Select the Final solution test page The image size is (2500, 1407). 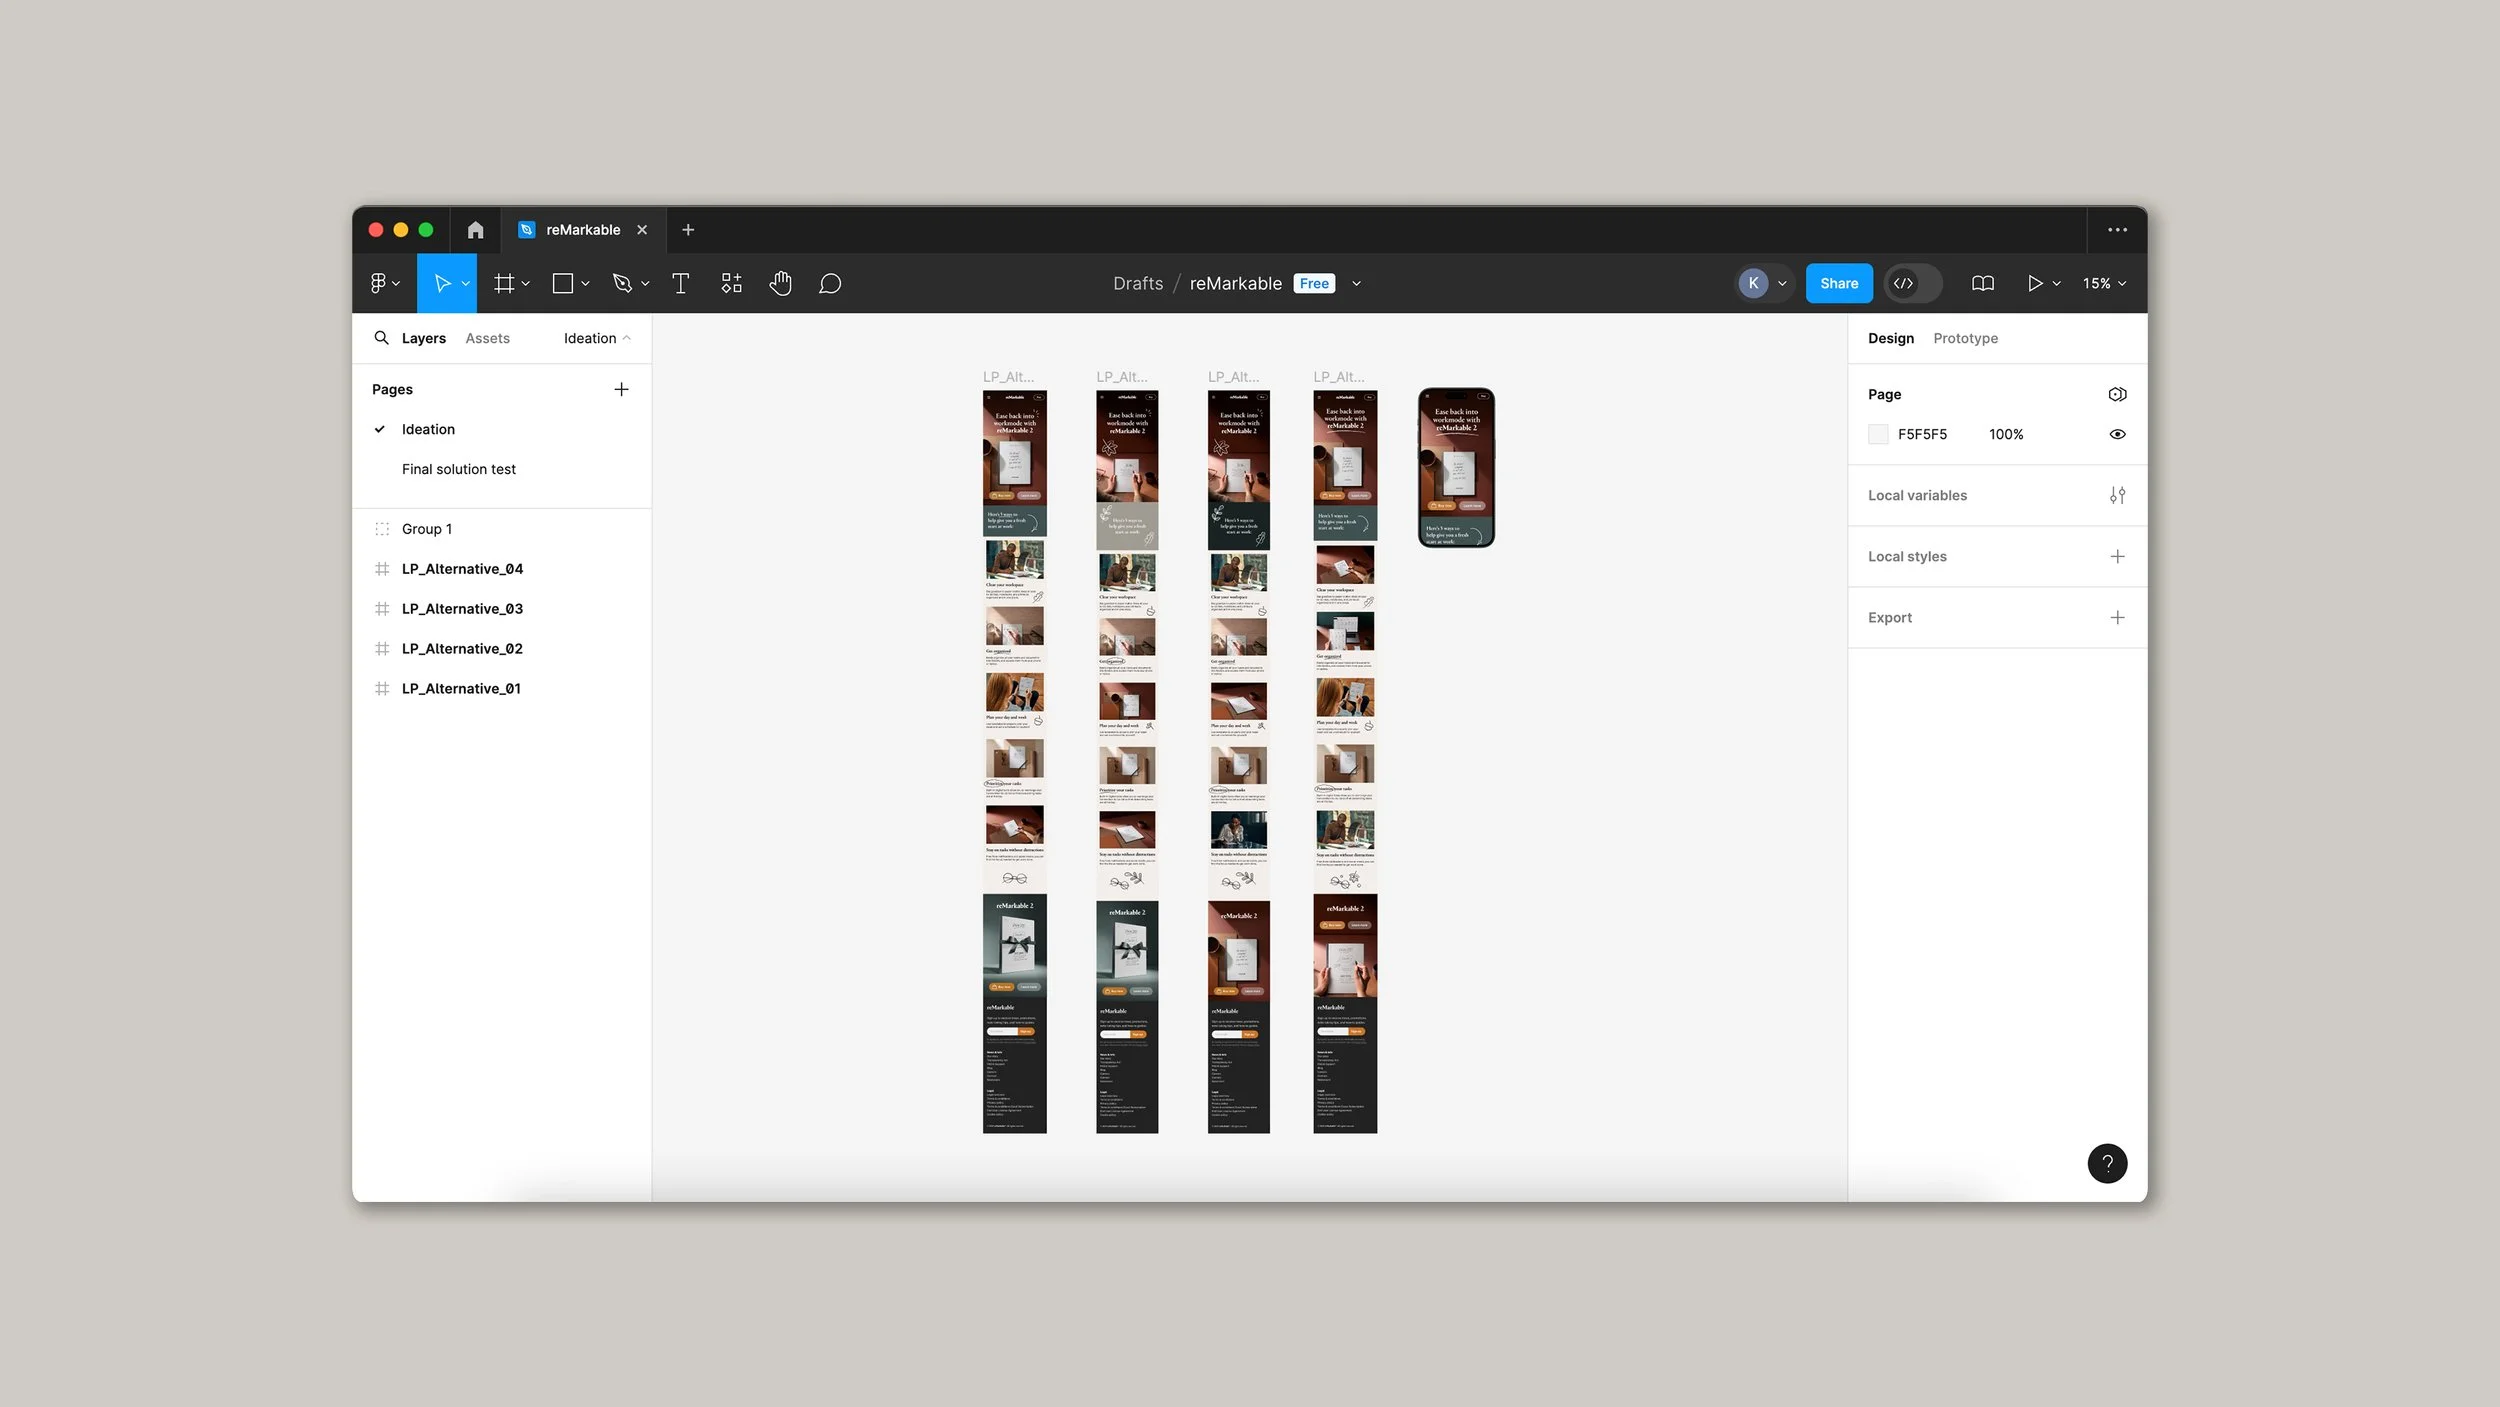(x=458, y=469)
